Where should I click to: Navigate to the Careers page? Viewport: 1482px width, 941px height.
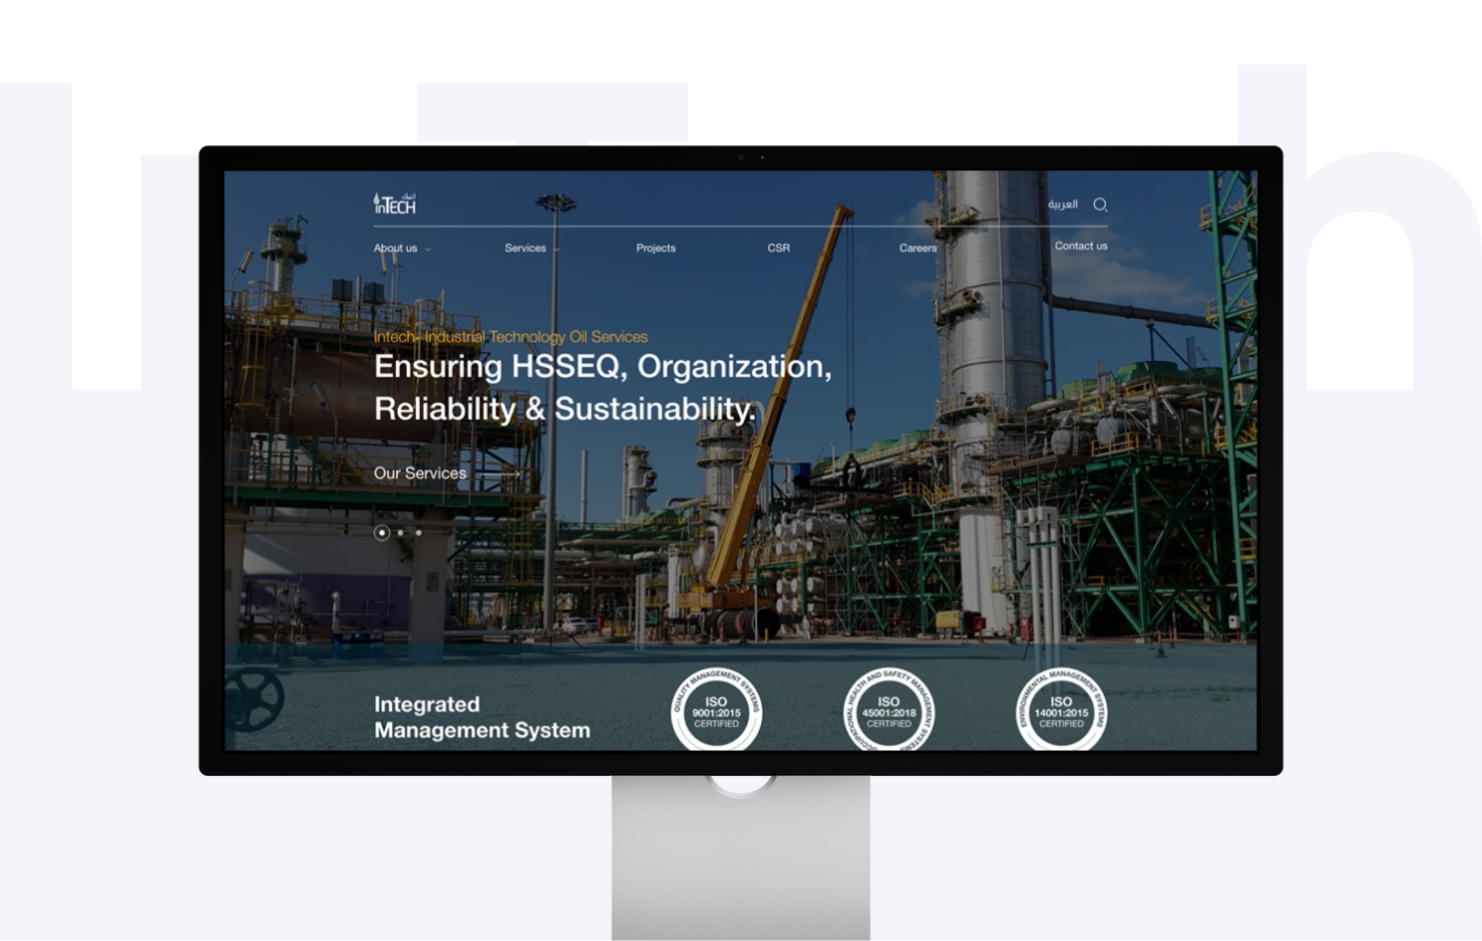click(917, 248)
